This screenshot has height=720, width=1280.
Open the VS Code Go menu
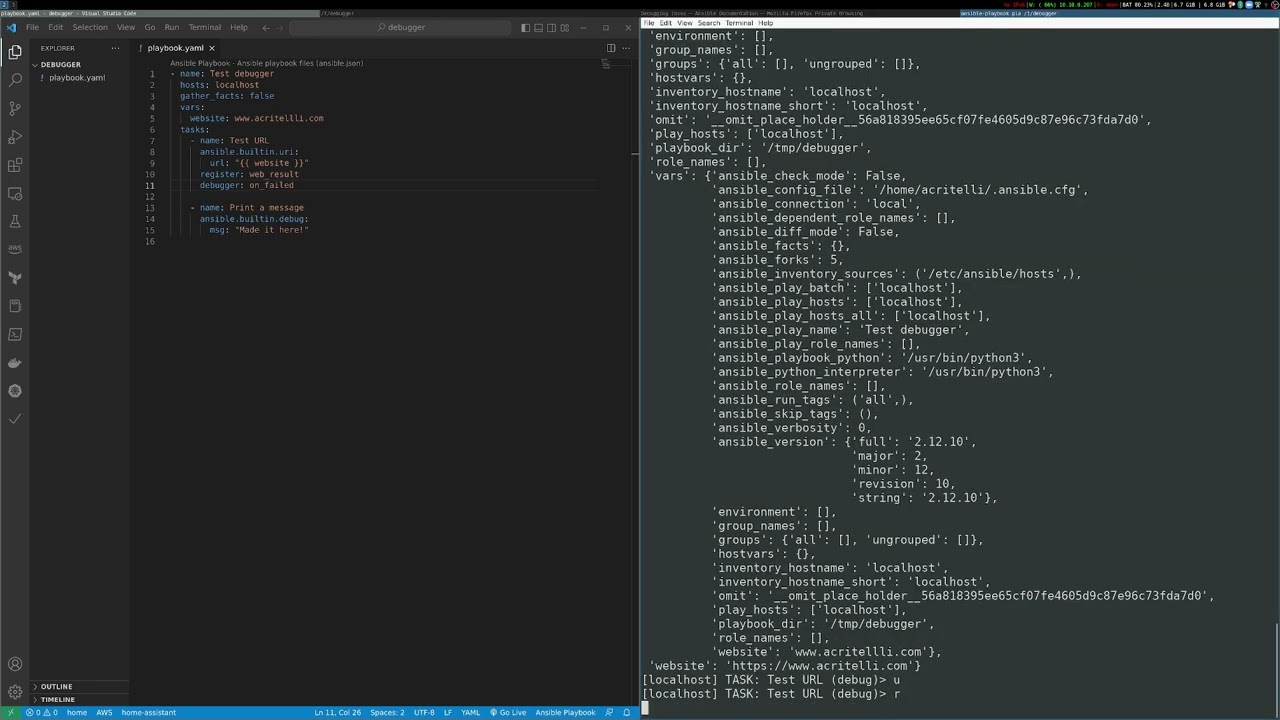click(149, 28)
